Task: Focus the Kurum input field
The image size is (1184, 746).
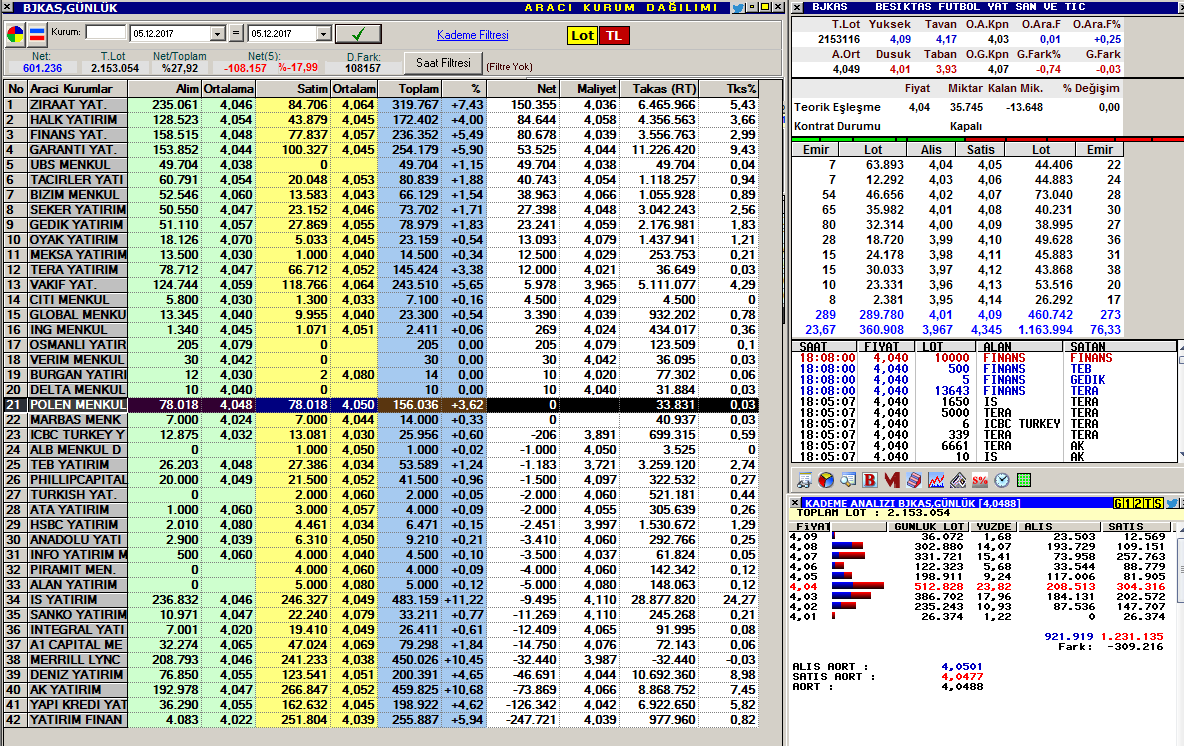Action: [x=106, y=32]
